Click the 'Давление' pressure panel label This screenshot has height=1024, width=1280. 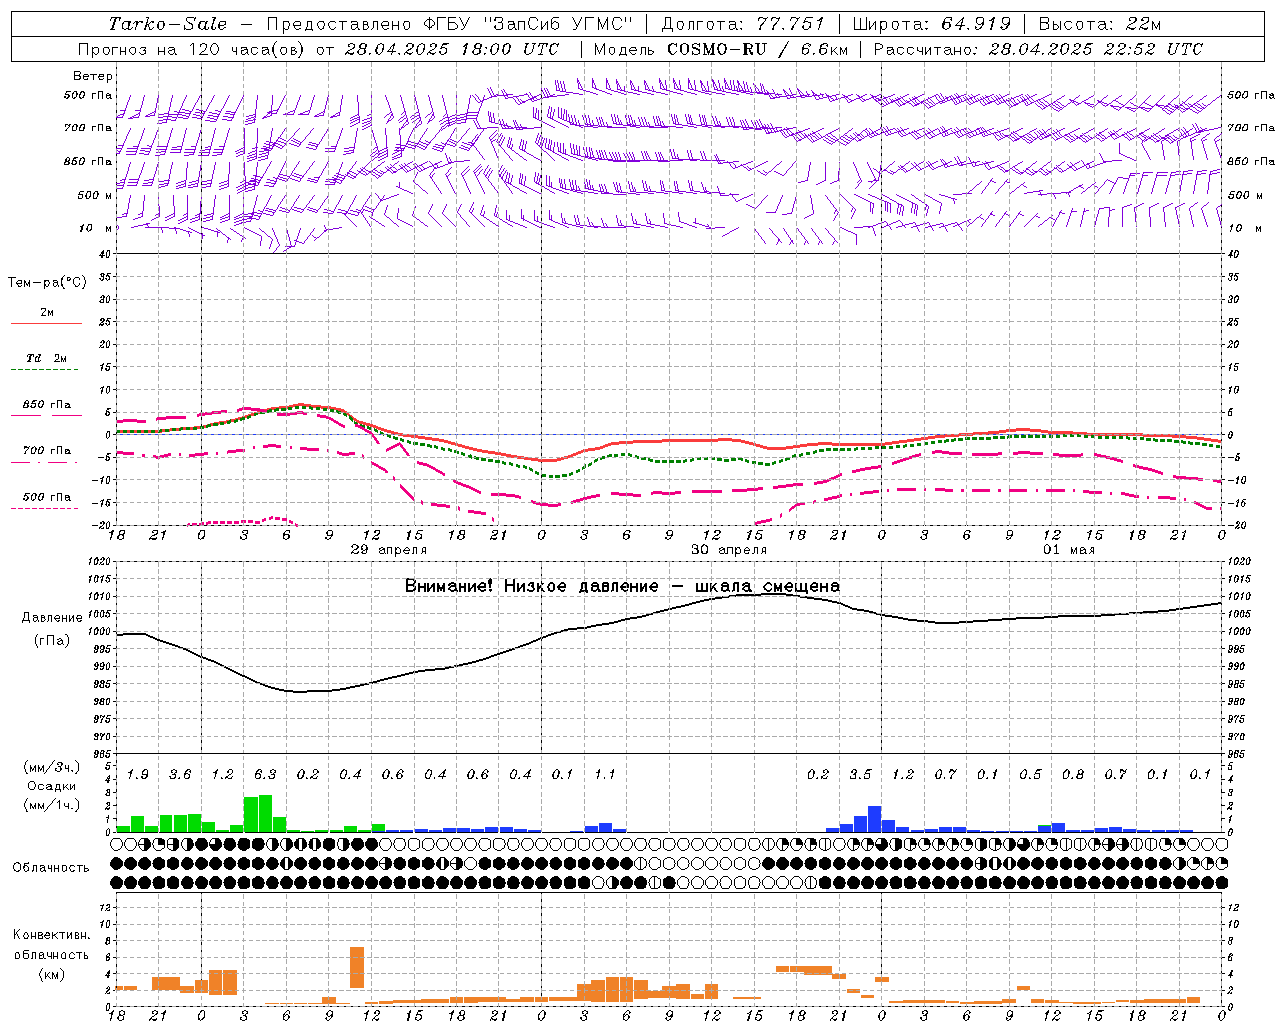[x=52, y=618]
